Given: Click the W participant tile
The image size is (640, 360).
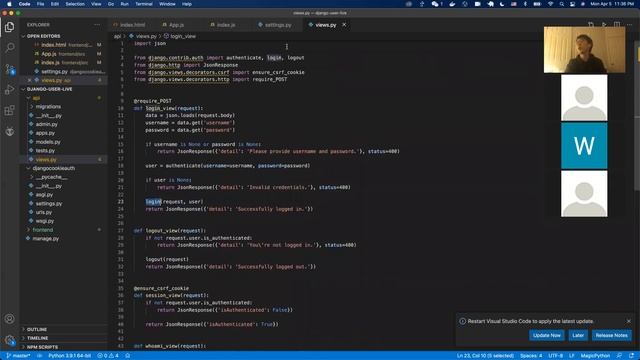Looking at the screenshot, I should [584, 146].
